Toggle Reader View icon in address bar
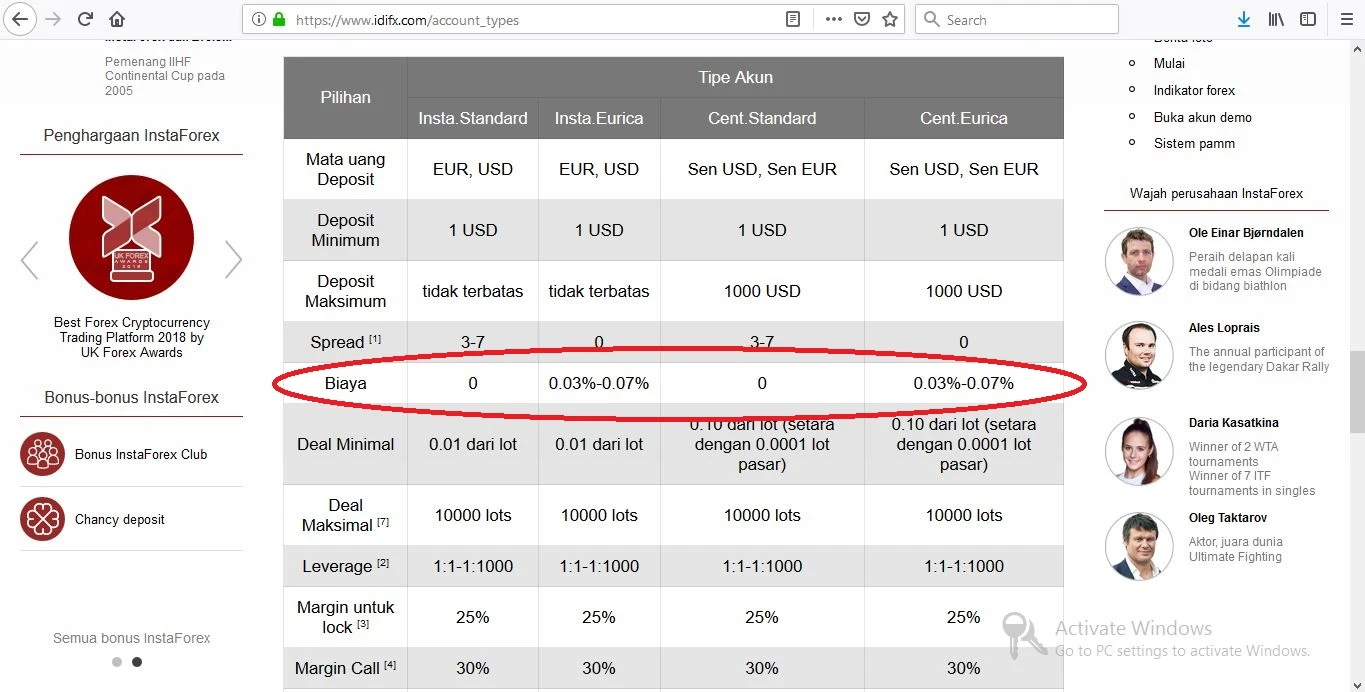The width and height of the screenshot is (1365, 692). pyautogui.click(x=793, y=19)
